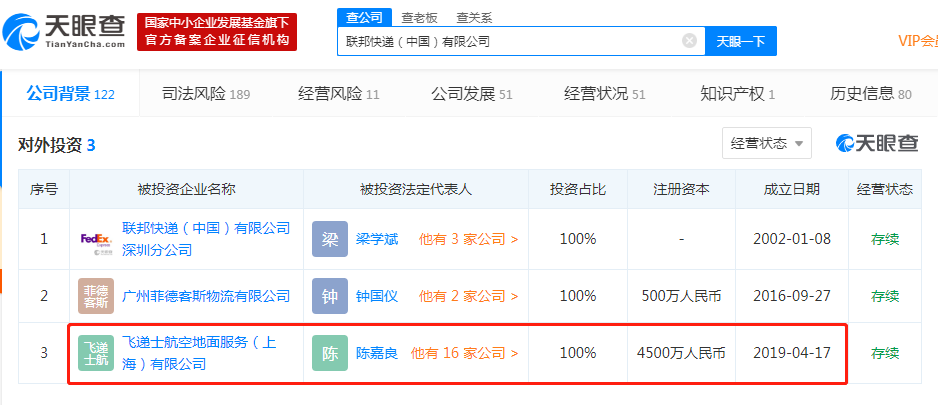The height and width of the screenshot is (405, 938).
Task: Click the 投资占比 column header
Action: [x=578, y=189]
